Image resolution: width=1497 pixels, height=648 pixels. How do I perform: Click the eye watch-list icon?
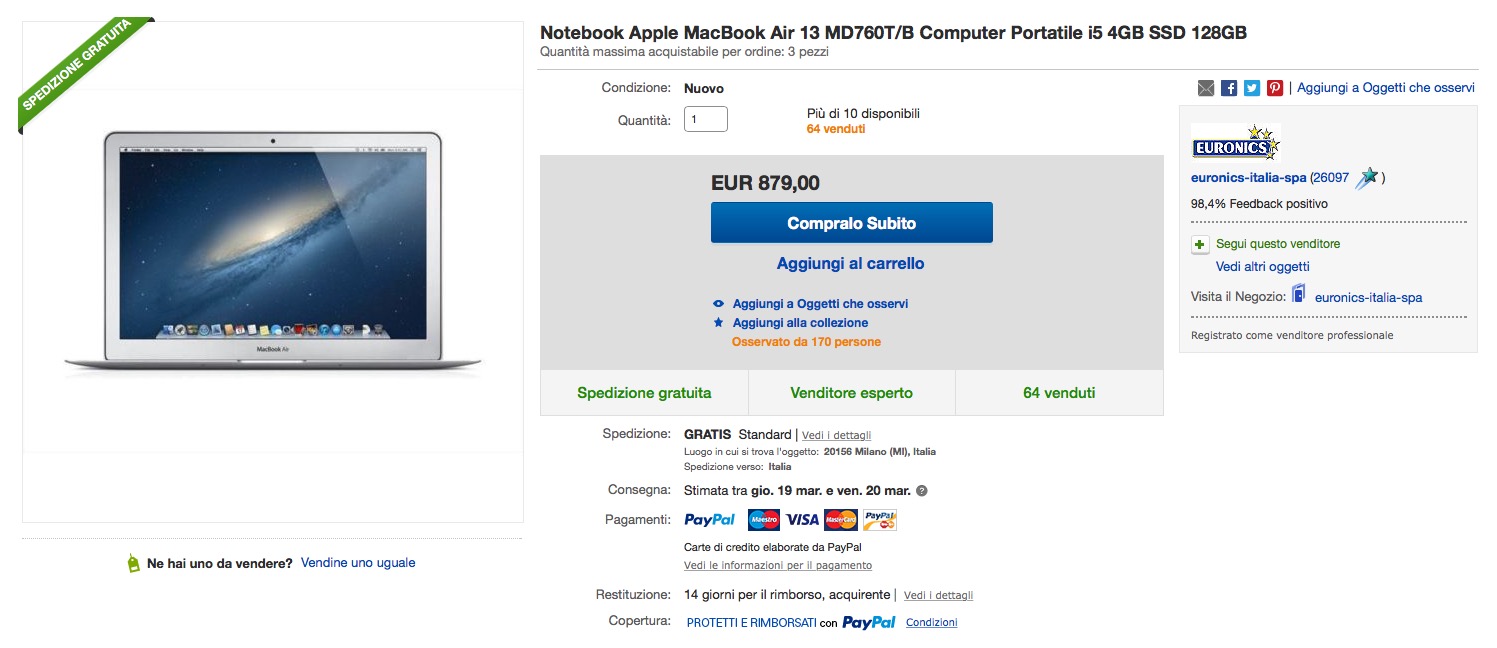click(718, 303)
